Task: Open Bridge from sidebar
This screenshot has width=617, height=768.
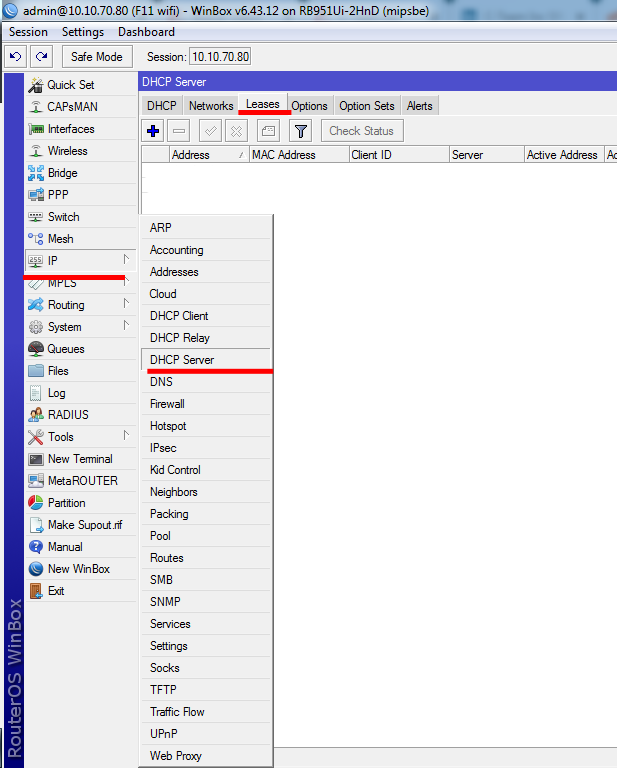Action: (81, 173)
